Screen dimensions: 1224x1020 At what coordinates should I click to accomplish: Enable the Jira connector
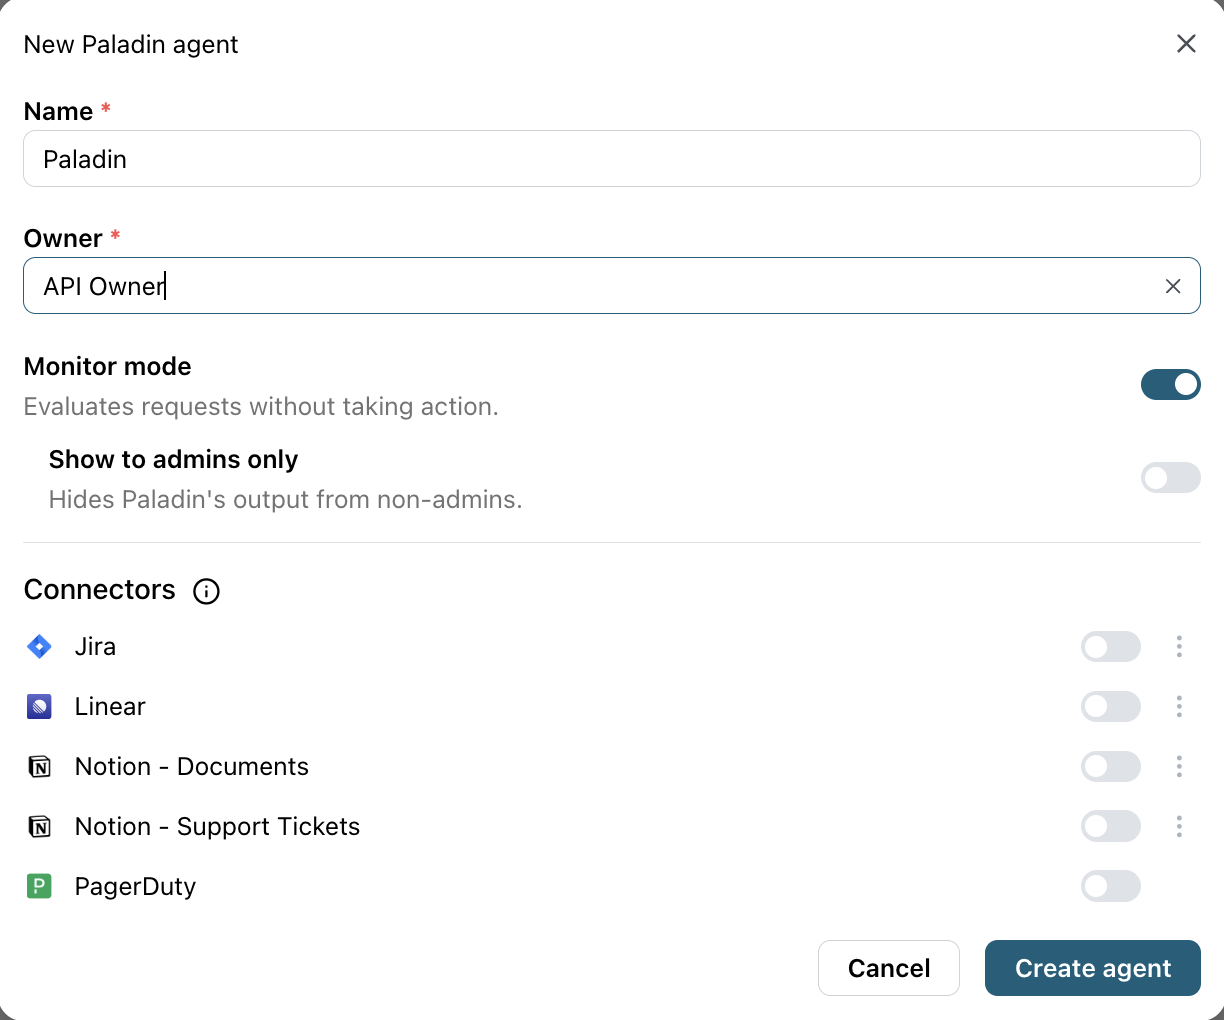tap(1111, 647)
